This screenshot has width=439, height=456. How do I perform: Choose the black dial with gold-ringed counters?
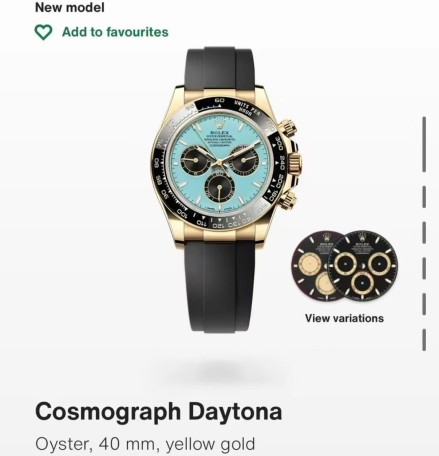pos(362,266)
